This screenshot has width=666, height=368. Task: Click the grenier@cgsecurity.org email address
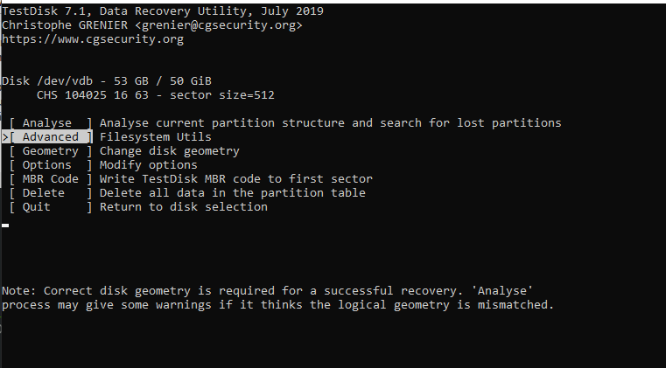[219, 25]
